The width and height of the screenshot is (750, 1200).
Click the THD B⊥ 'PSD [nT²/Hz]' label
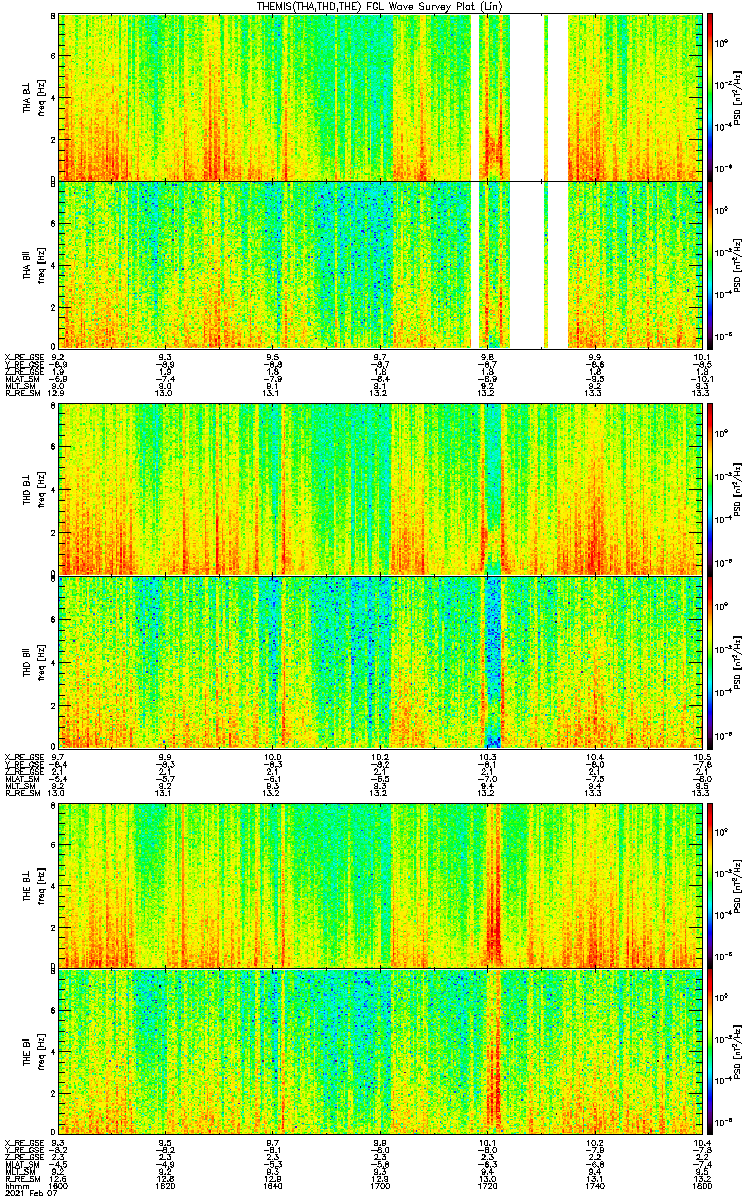coord(737,488)
